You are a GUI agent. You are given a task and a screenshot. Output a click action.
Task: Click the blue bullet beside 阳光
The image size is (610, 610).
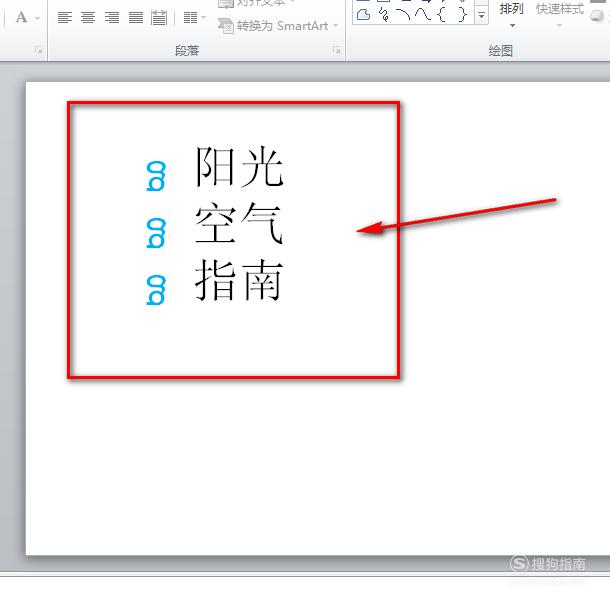156,176
